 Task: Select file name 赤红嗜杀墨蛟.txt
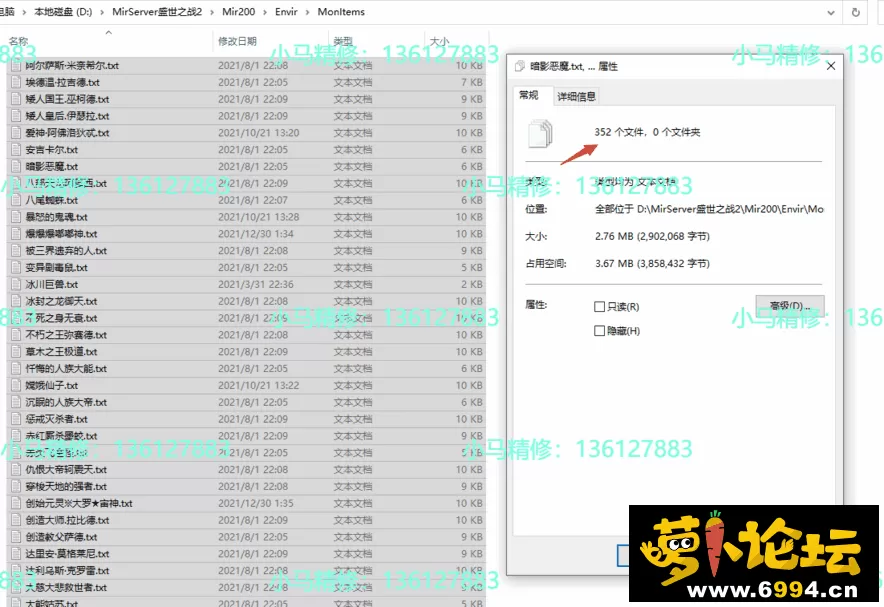[61, 436]
